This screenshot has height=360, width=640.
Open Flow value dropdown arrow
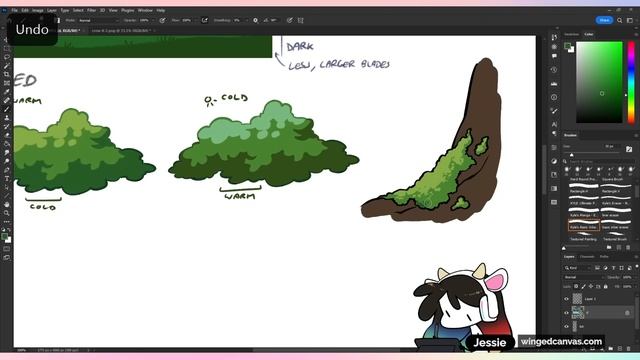click(x=196, y=20)
